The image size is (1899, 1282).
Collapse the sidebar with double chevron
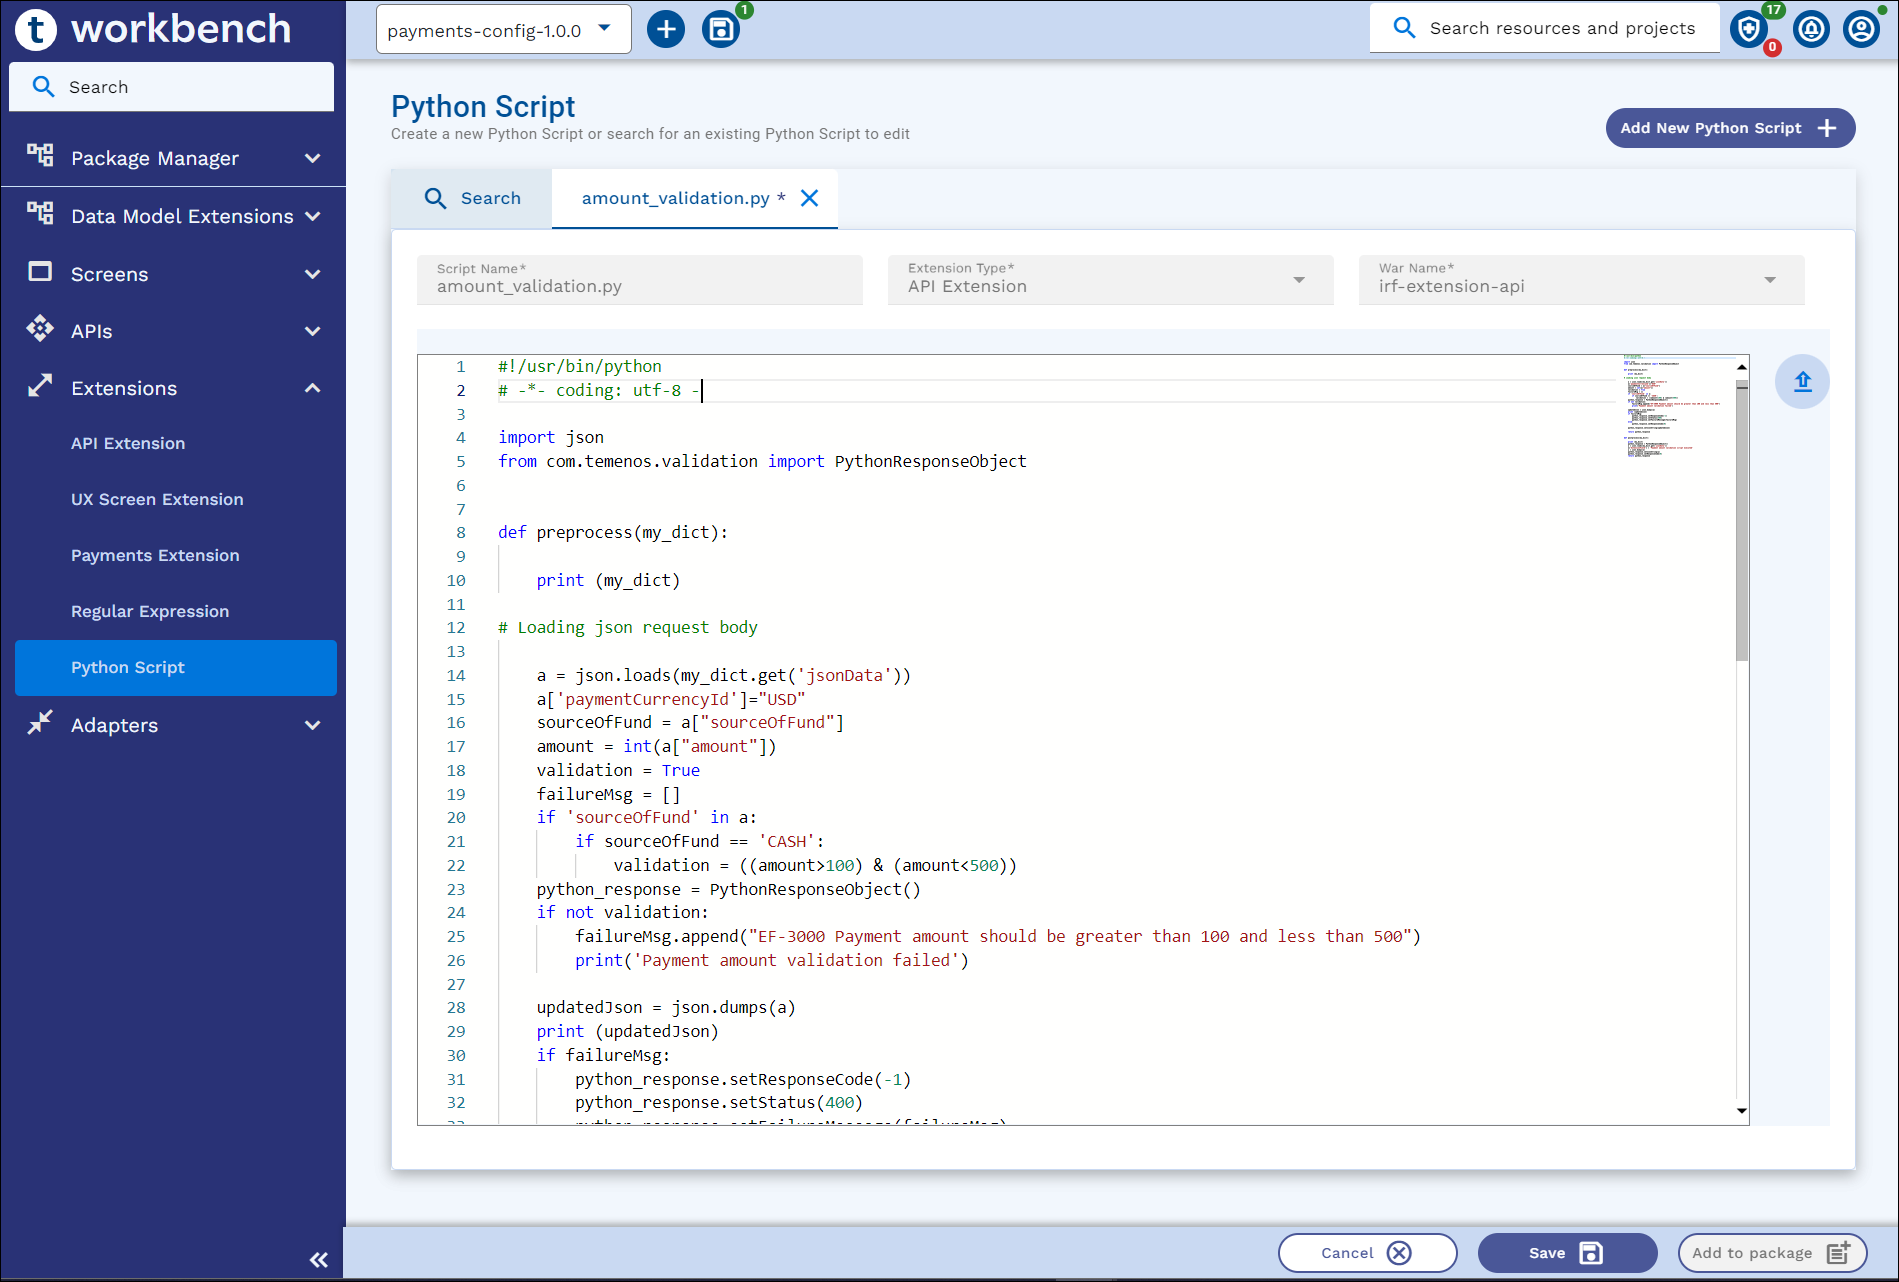pos(319,1259)
